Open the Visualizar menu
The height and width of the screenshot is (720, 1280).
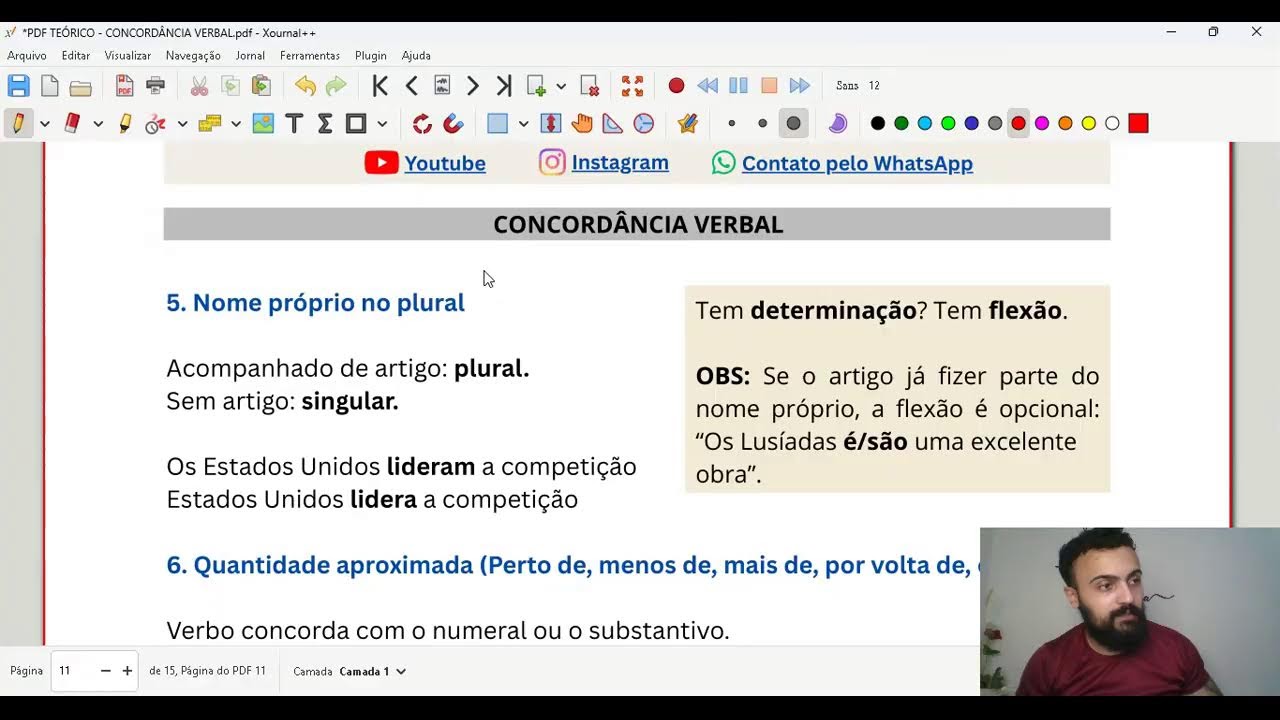click(x=128, y=56)
